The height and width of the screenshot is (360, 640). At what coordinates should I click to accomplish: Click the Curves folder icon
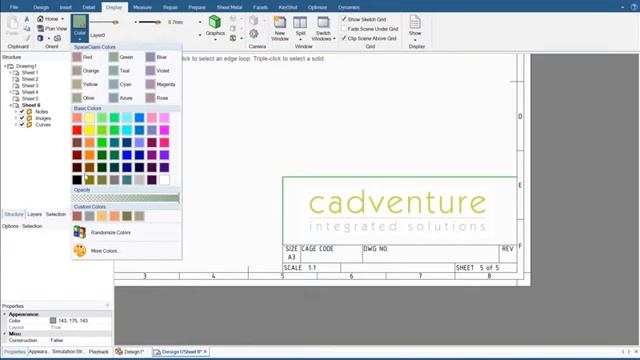click(29, 124)
